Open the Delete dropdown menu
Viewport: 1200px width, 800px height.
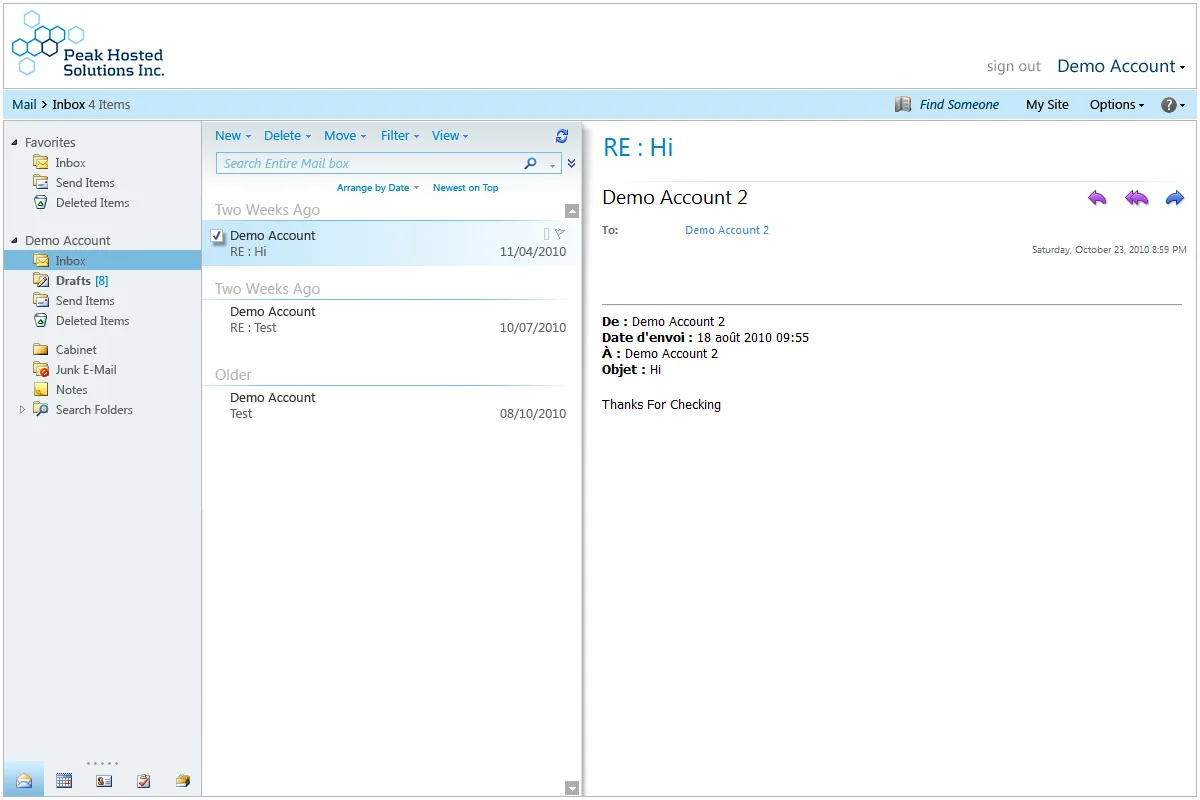[287, 136]
